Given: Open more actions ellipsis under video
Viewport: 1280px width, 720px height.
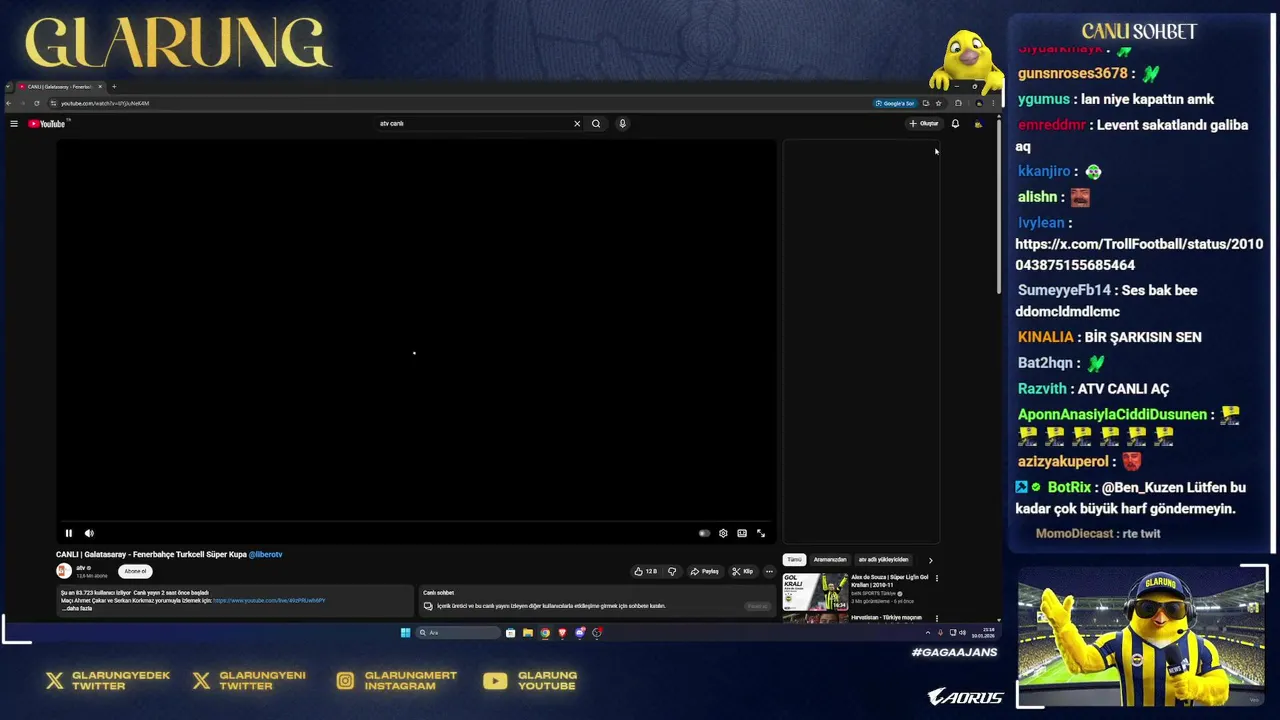Looking at the screenshot, I should [769, 571].
